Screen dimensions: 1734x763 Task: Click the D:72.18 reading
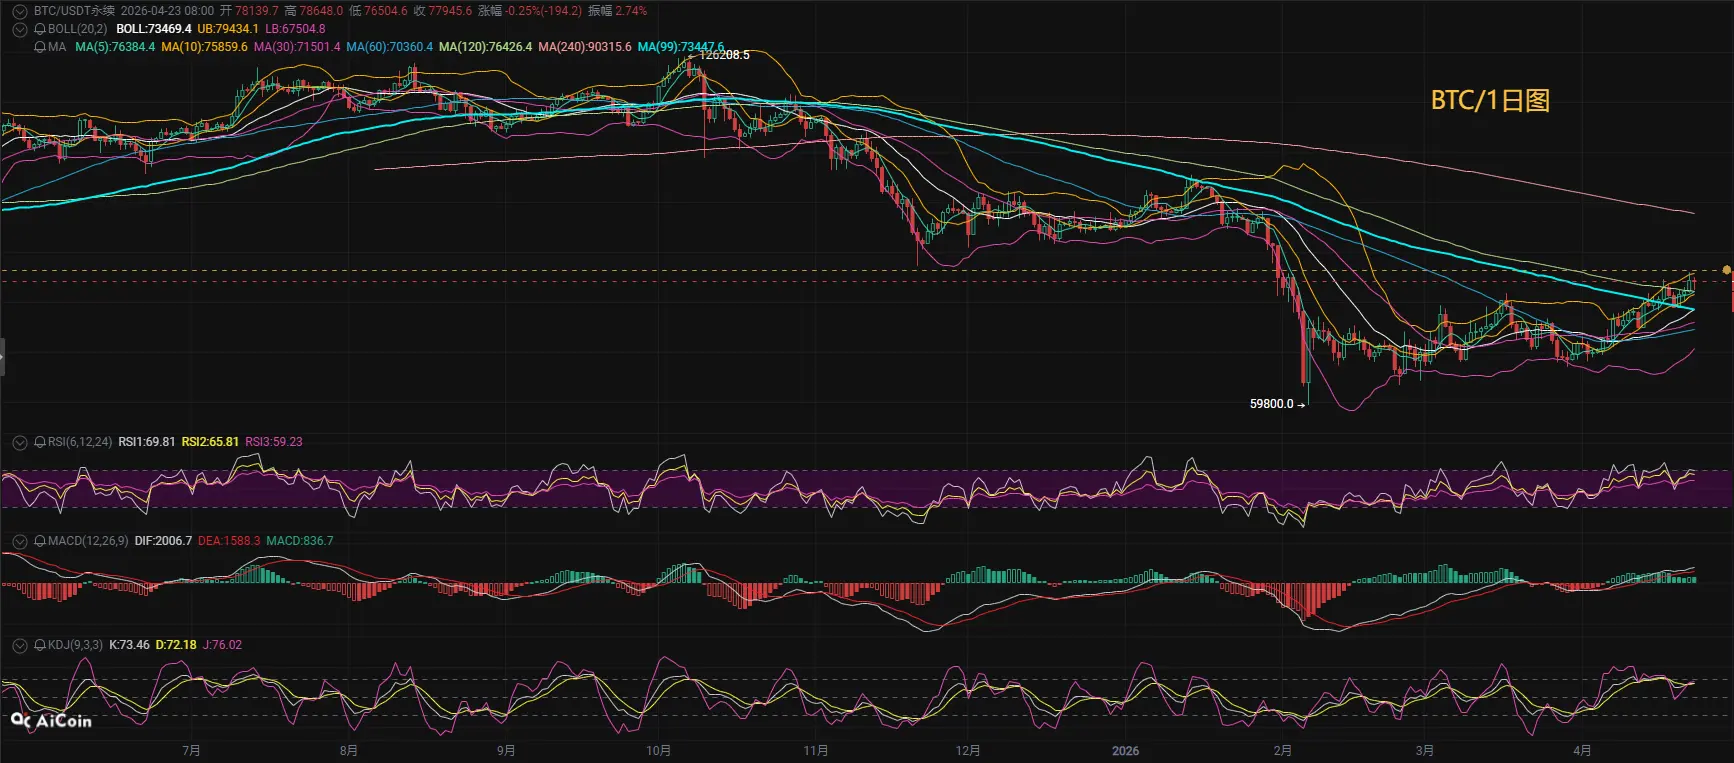click(176, 645)
